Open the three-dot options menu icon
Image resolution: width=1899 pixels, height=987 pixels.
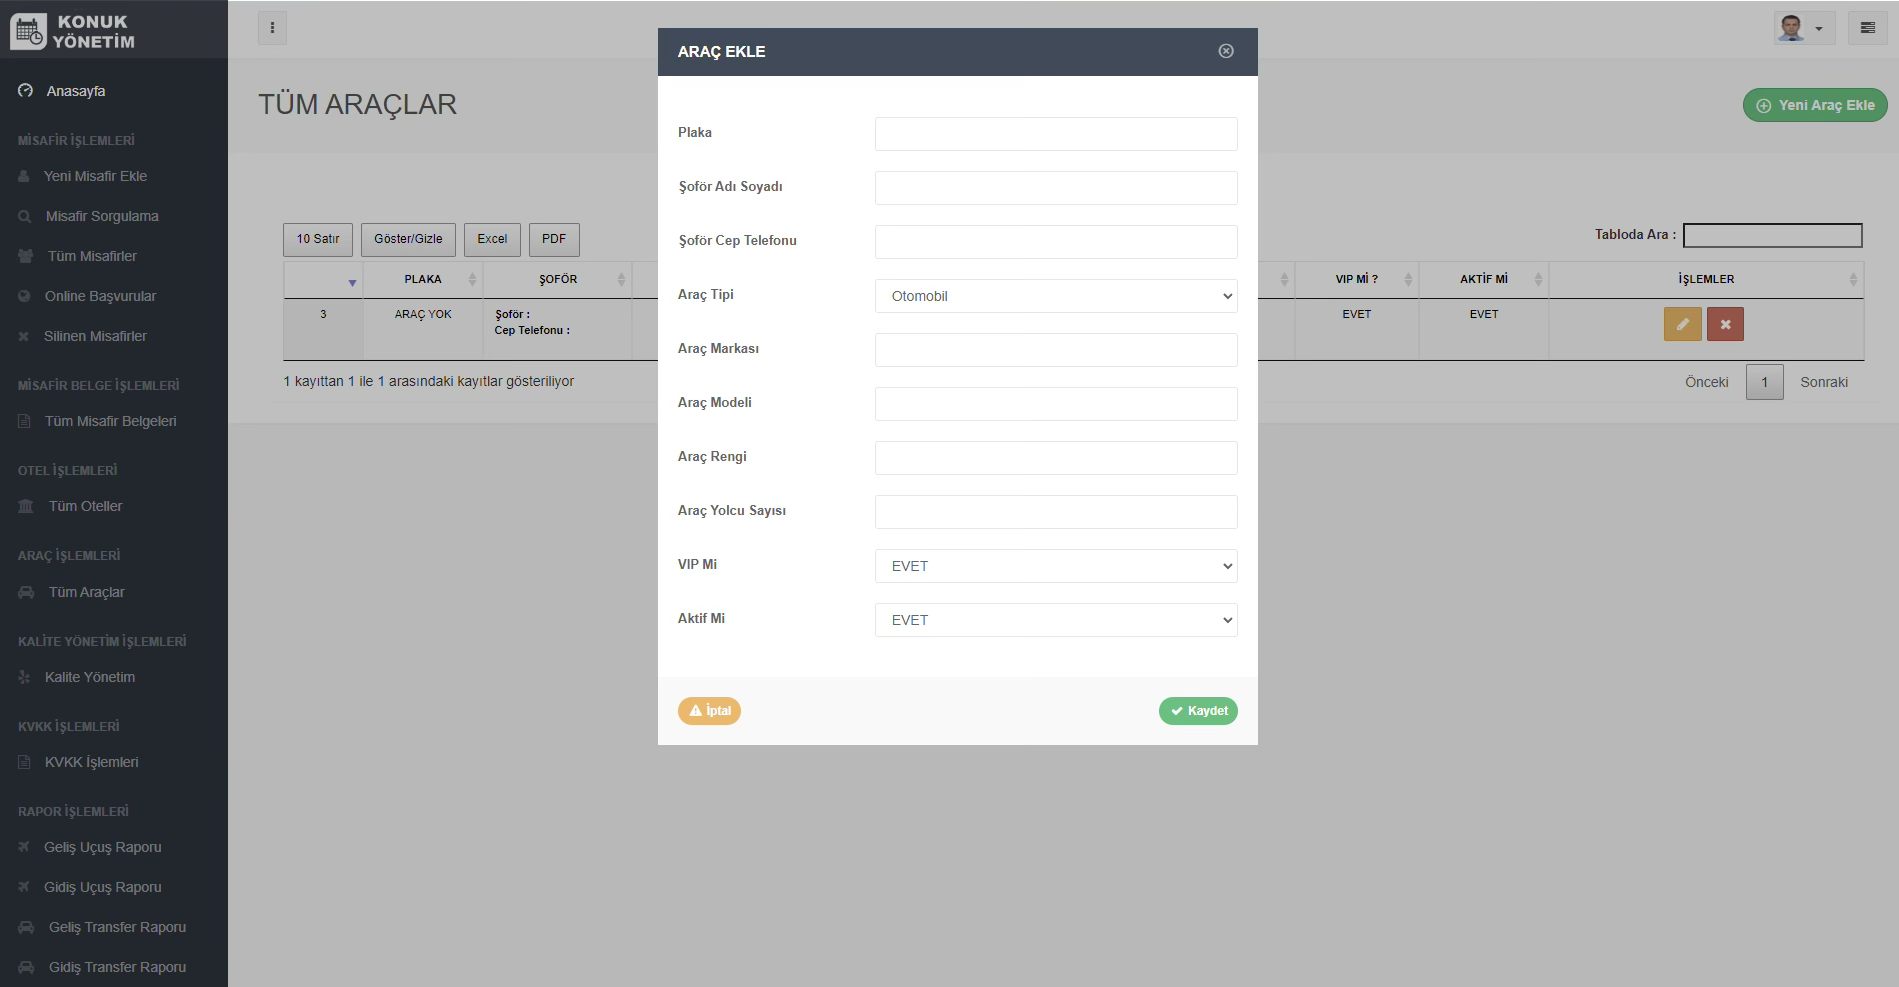click(272, 28)
